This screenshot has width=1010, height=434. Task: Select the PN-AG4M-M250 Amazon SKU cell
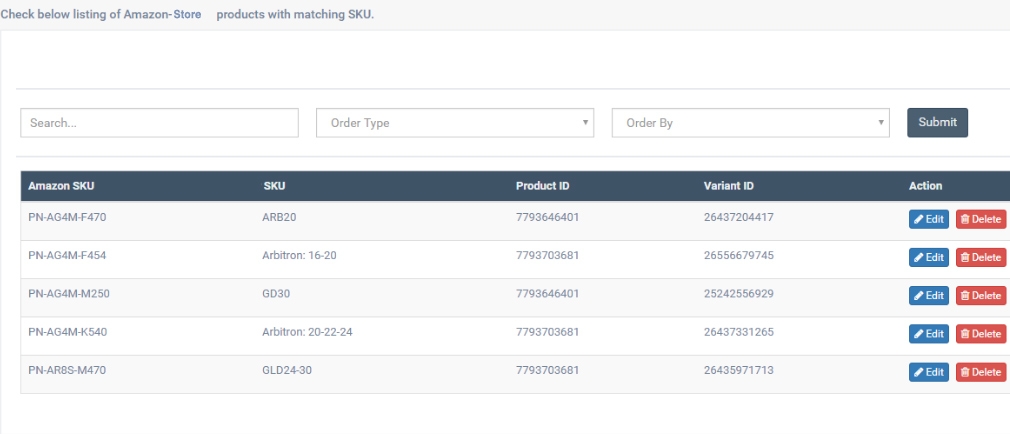point(69,294)
